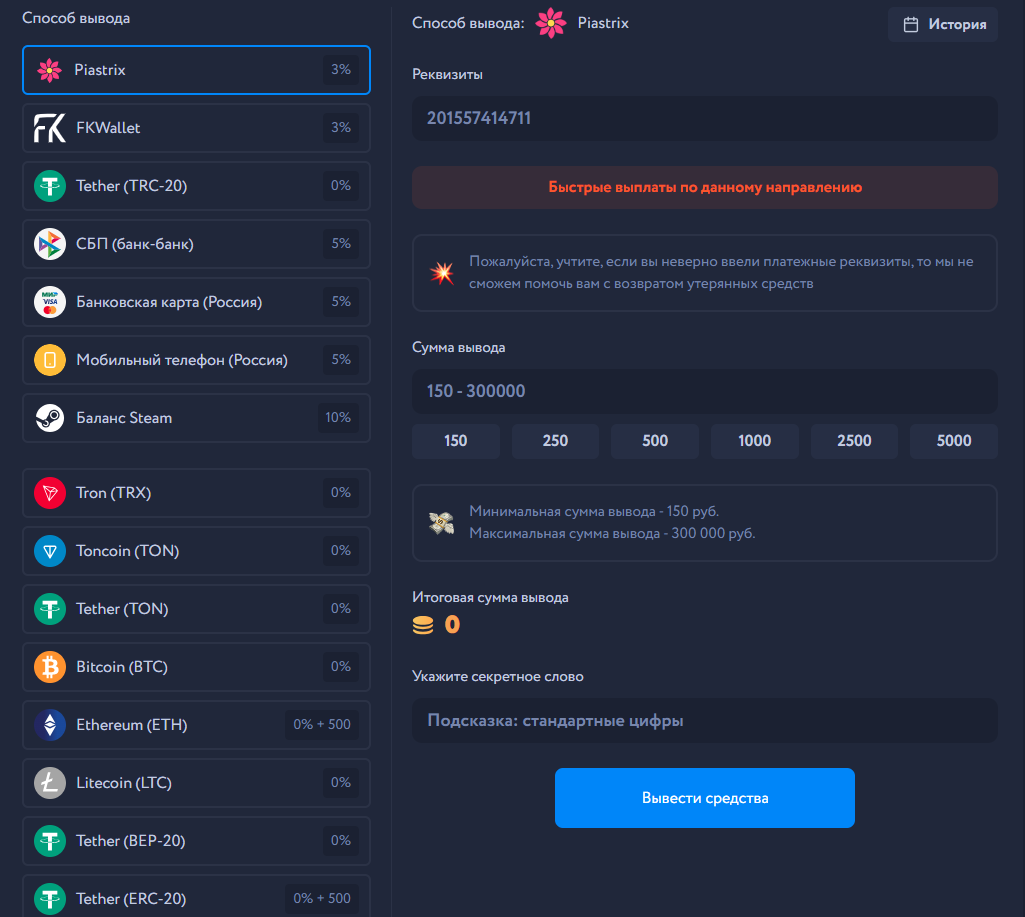Click the 0% + 500 fee badge for Ethereum
Viewport: 1025px width, 917px height.
(322, 725)
